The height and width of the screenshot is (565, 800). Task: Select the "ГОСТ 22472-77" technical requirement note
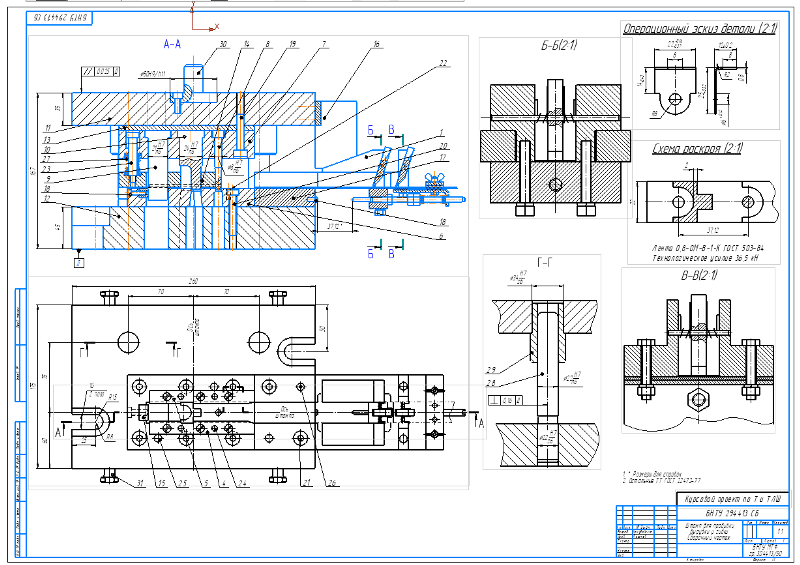[661, 481]
